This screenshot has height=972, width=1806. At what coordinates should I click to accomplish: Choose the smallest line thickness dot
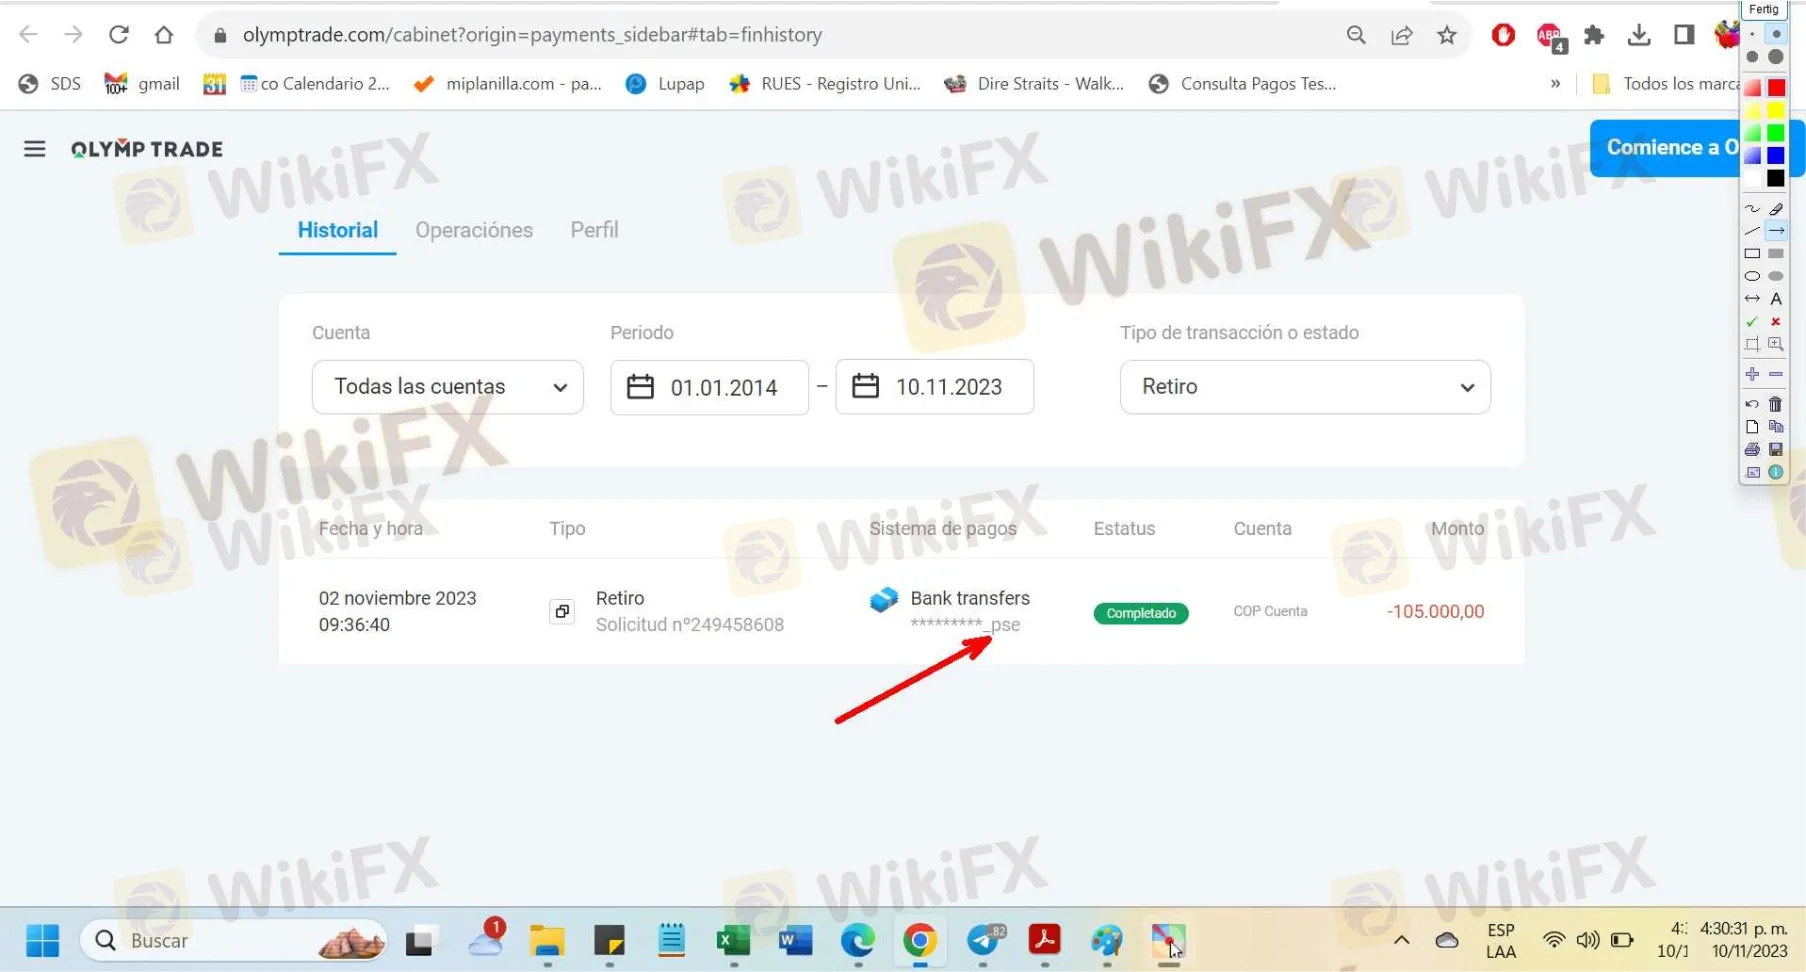(x=1752, y=34)
